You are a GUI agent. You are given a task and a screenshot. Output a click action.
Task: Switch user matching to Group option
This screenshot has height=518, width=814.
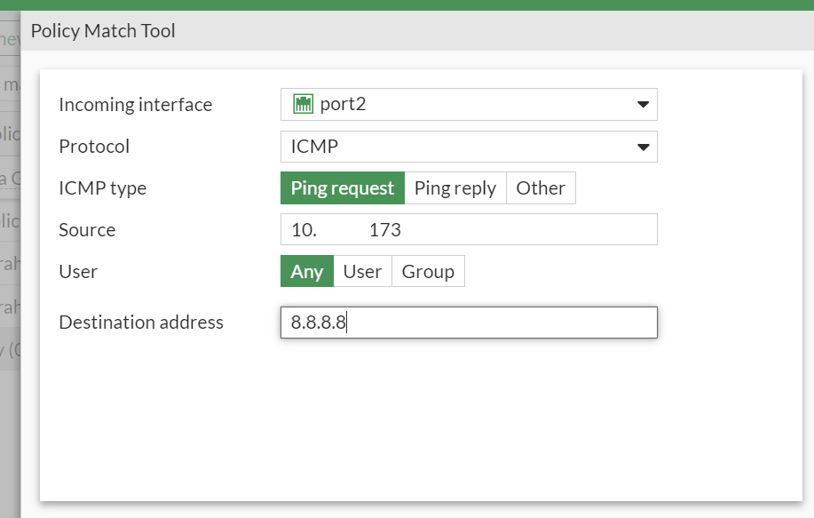click(428, 271)
